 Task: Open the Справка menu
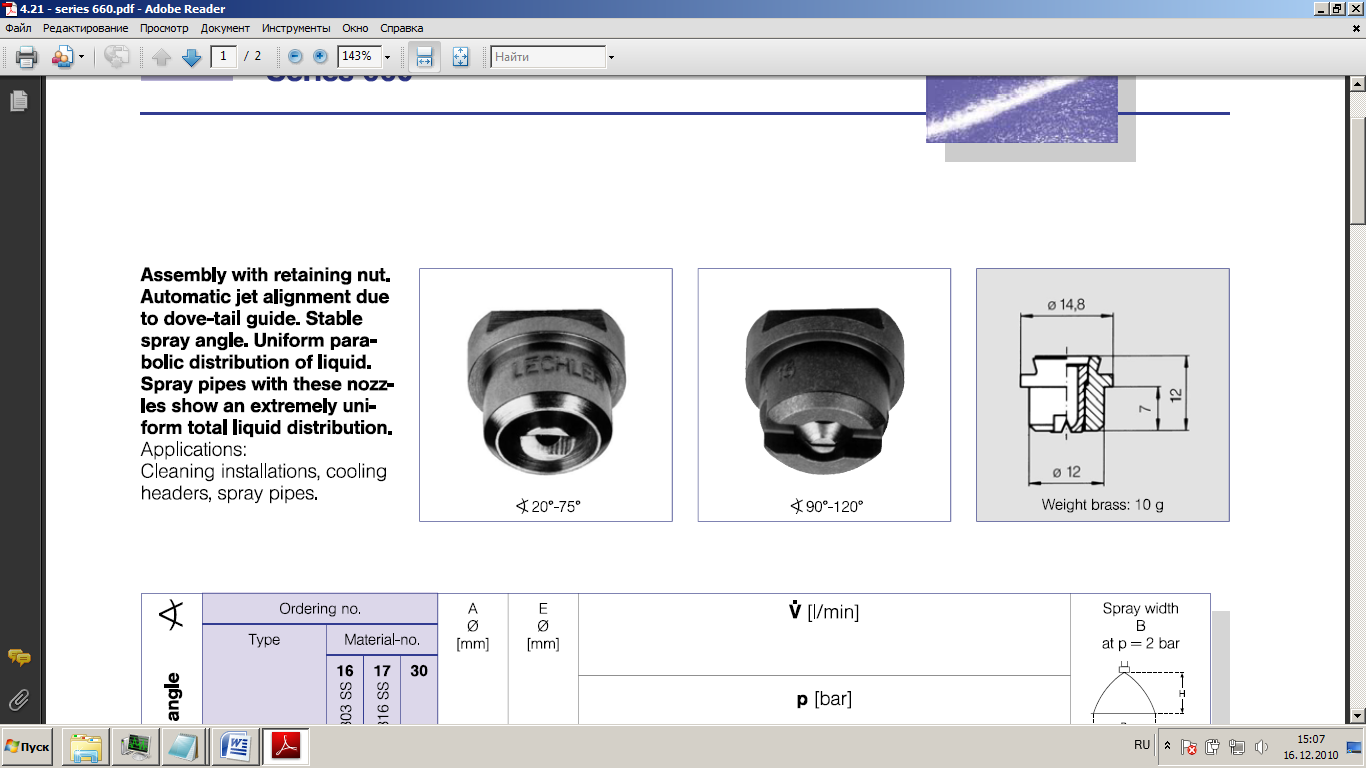point(402,28)
